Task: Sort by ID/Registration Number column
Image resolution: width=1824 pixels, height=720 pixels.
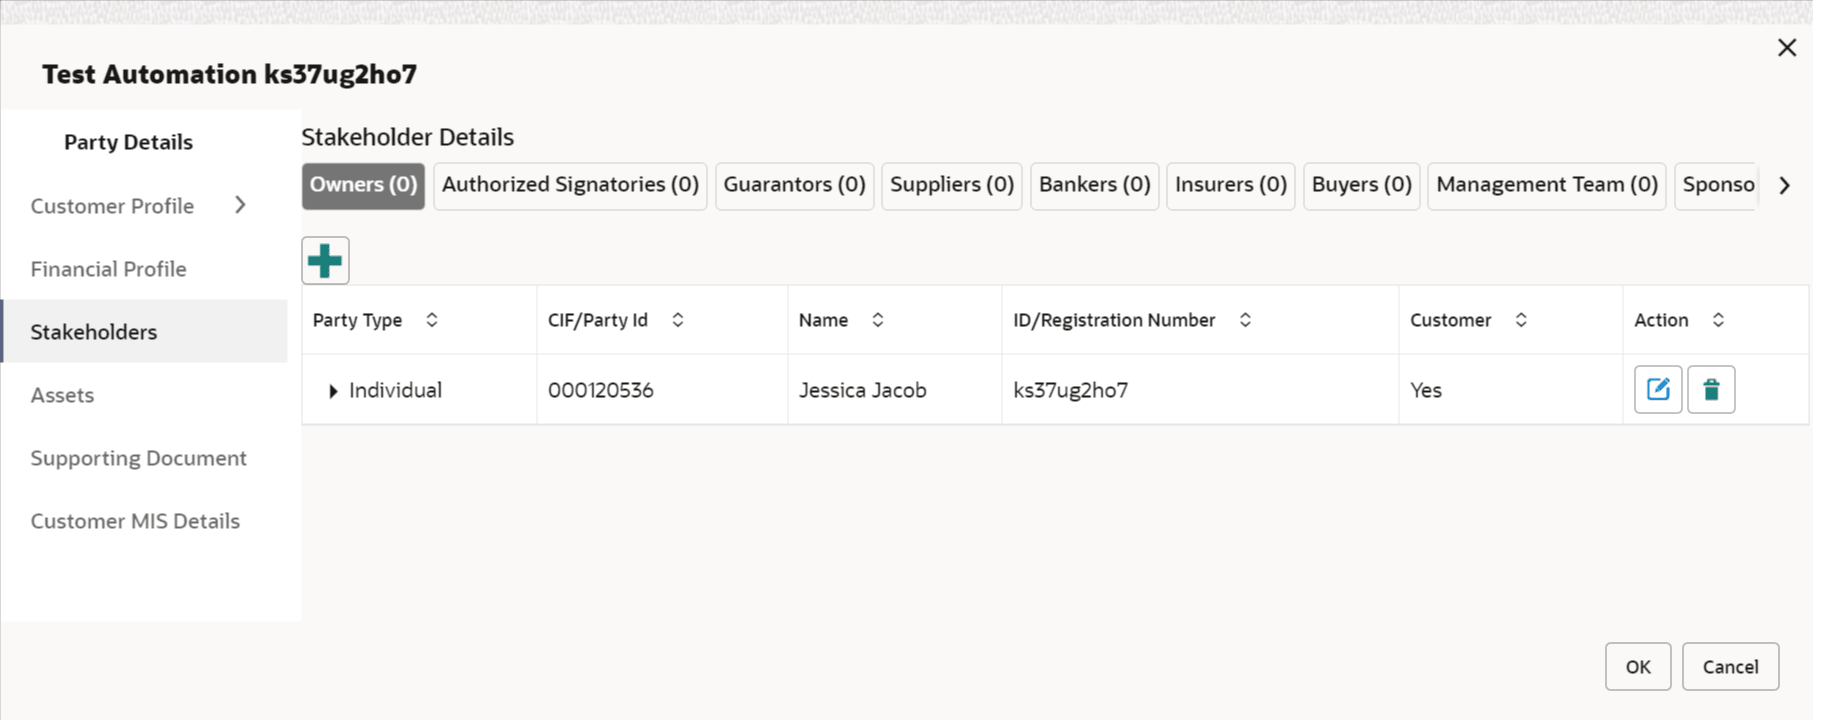Action: (1245, 320)
